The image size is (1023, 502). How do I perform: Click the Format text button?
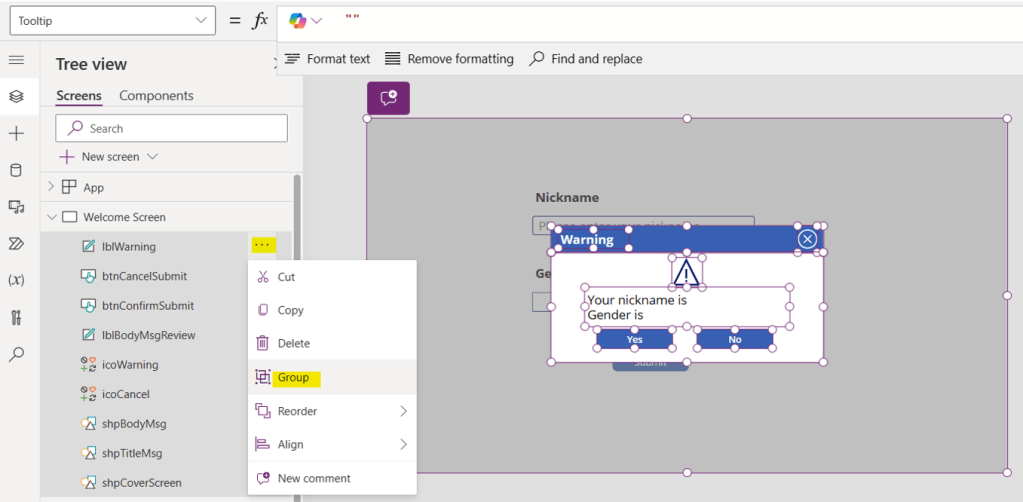coord(328,59)
